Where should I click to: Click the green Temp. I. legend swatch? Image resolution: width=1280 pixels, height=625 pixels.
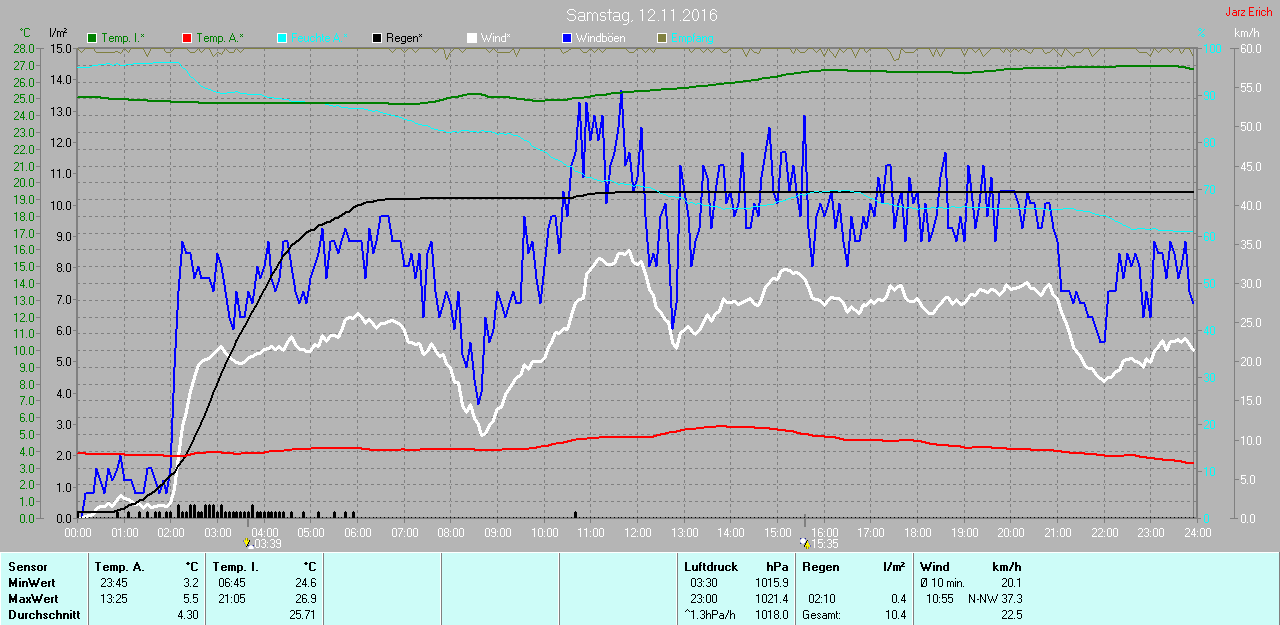(x=93, y=38)
